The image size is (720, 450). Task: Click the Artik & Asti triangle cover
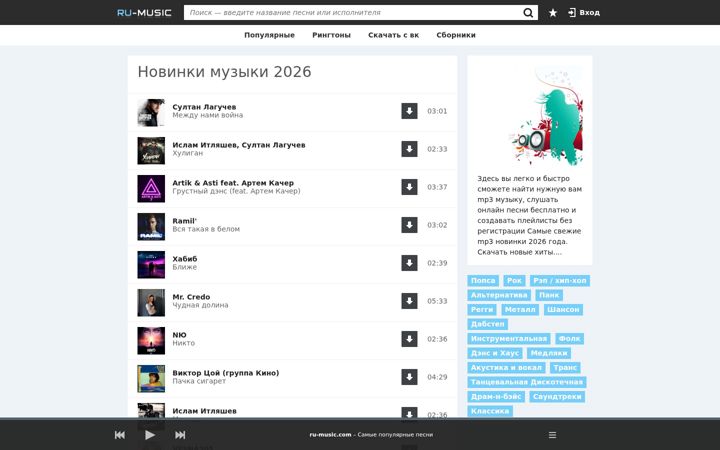(x=151, y=189)
